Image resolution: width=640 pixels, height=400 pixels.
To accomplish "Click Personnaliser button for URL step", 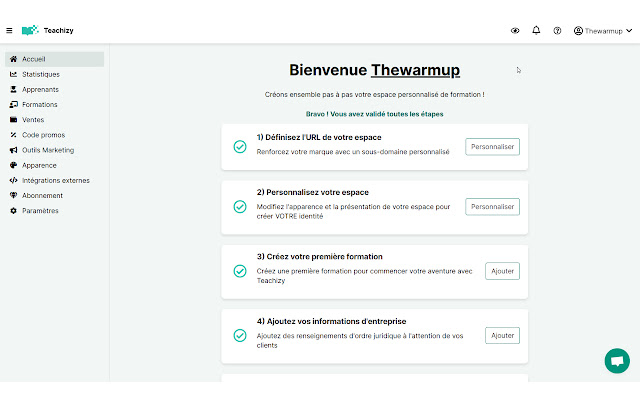I will coord(492,147).
